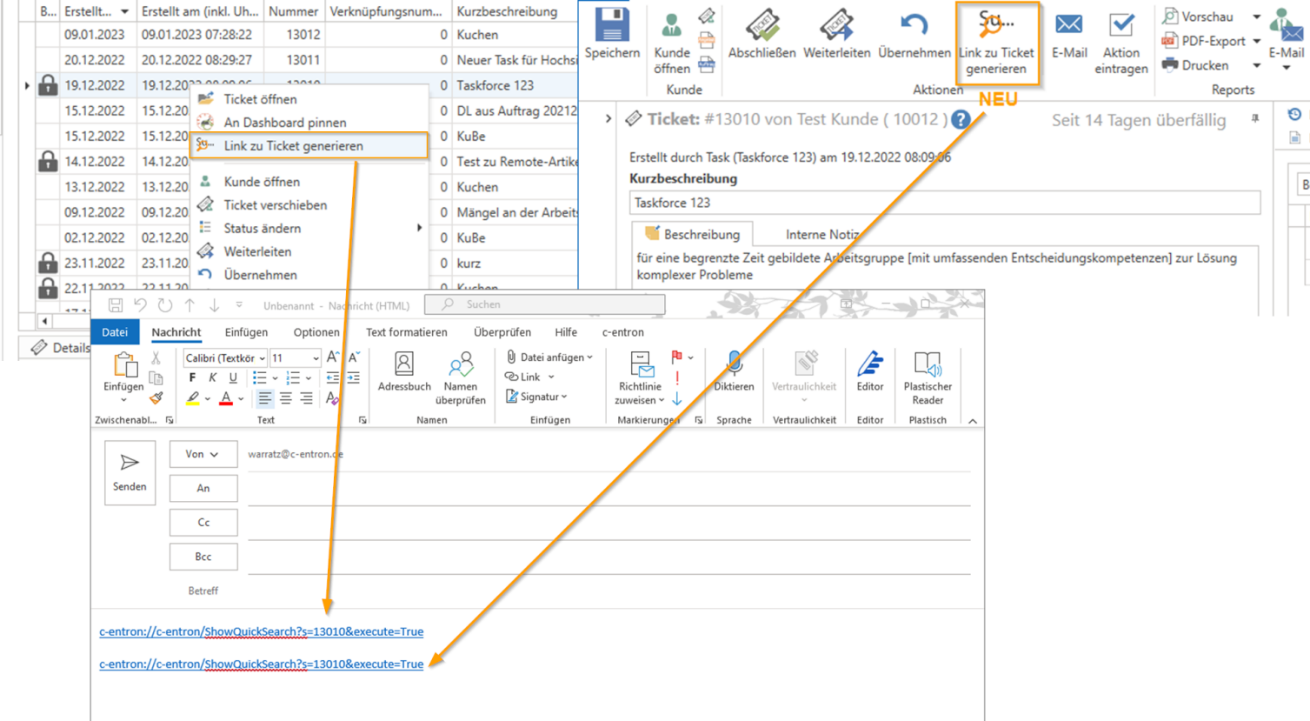Screen dimensions: 1310x721
Task: Click the font color red A swatch
Action: click(226, 398)
